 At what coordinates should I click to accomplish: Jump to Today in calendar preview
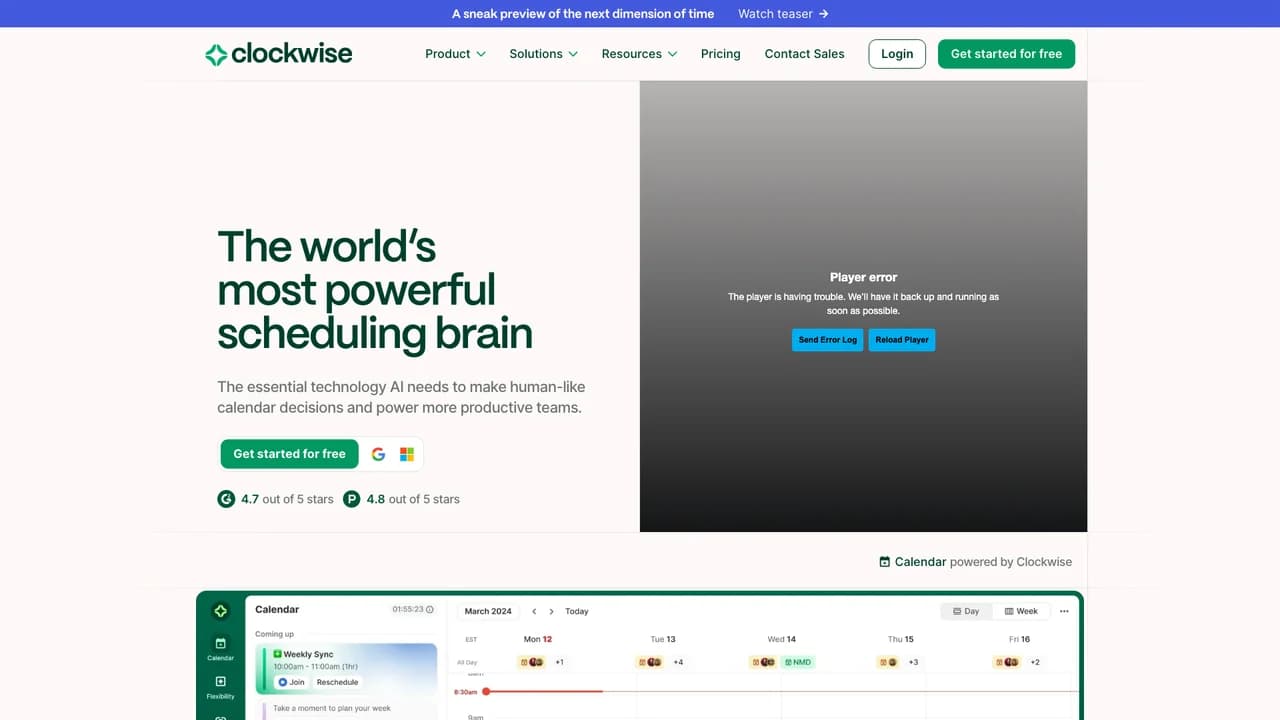577,611
